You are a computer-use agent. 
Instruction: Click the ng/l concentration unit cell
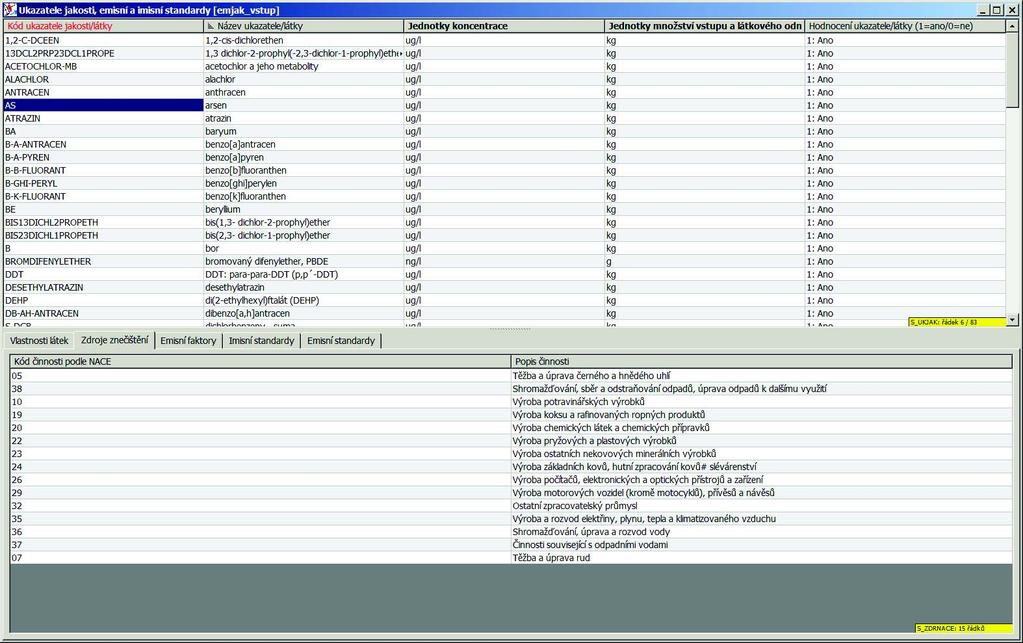[x=504, y=262]
